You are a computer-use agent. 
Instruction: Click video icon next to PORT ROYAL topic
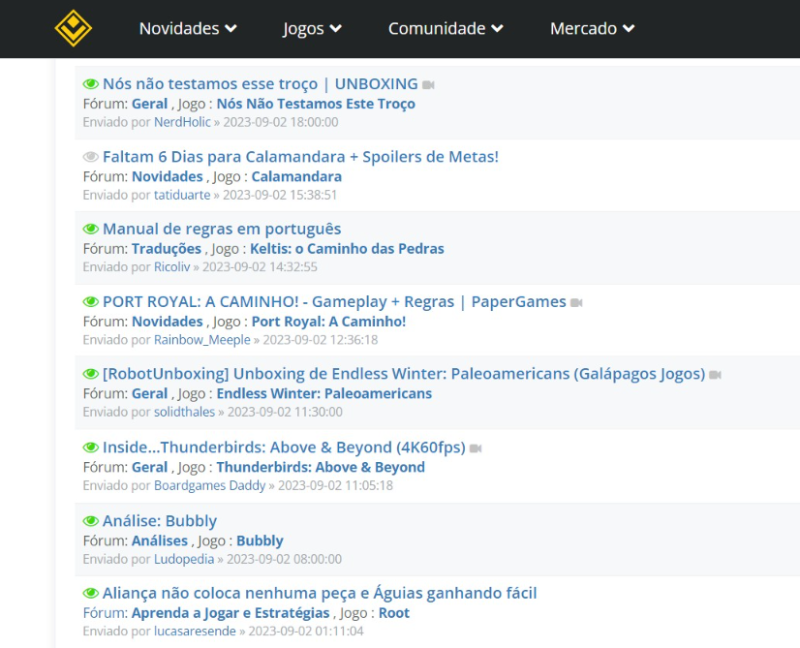pos(577,303)
